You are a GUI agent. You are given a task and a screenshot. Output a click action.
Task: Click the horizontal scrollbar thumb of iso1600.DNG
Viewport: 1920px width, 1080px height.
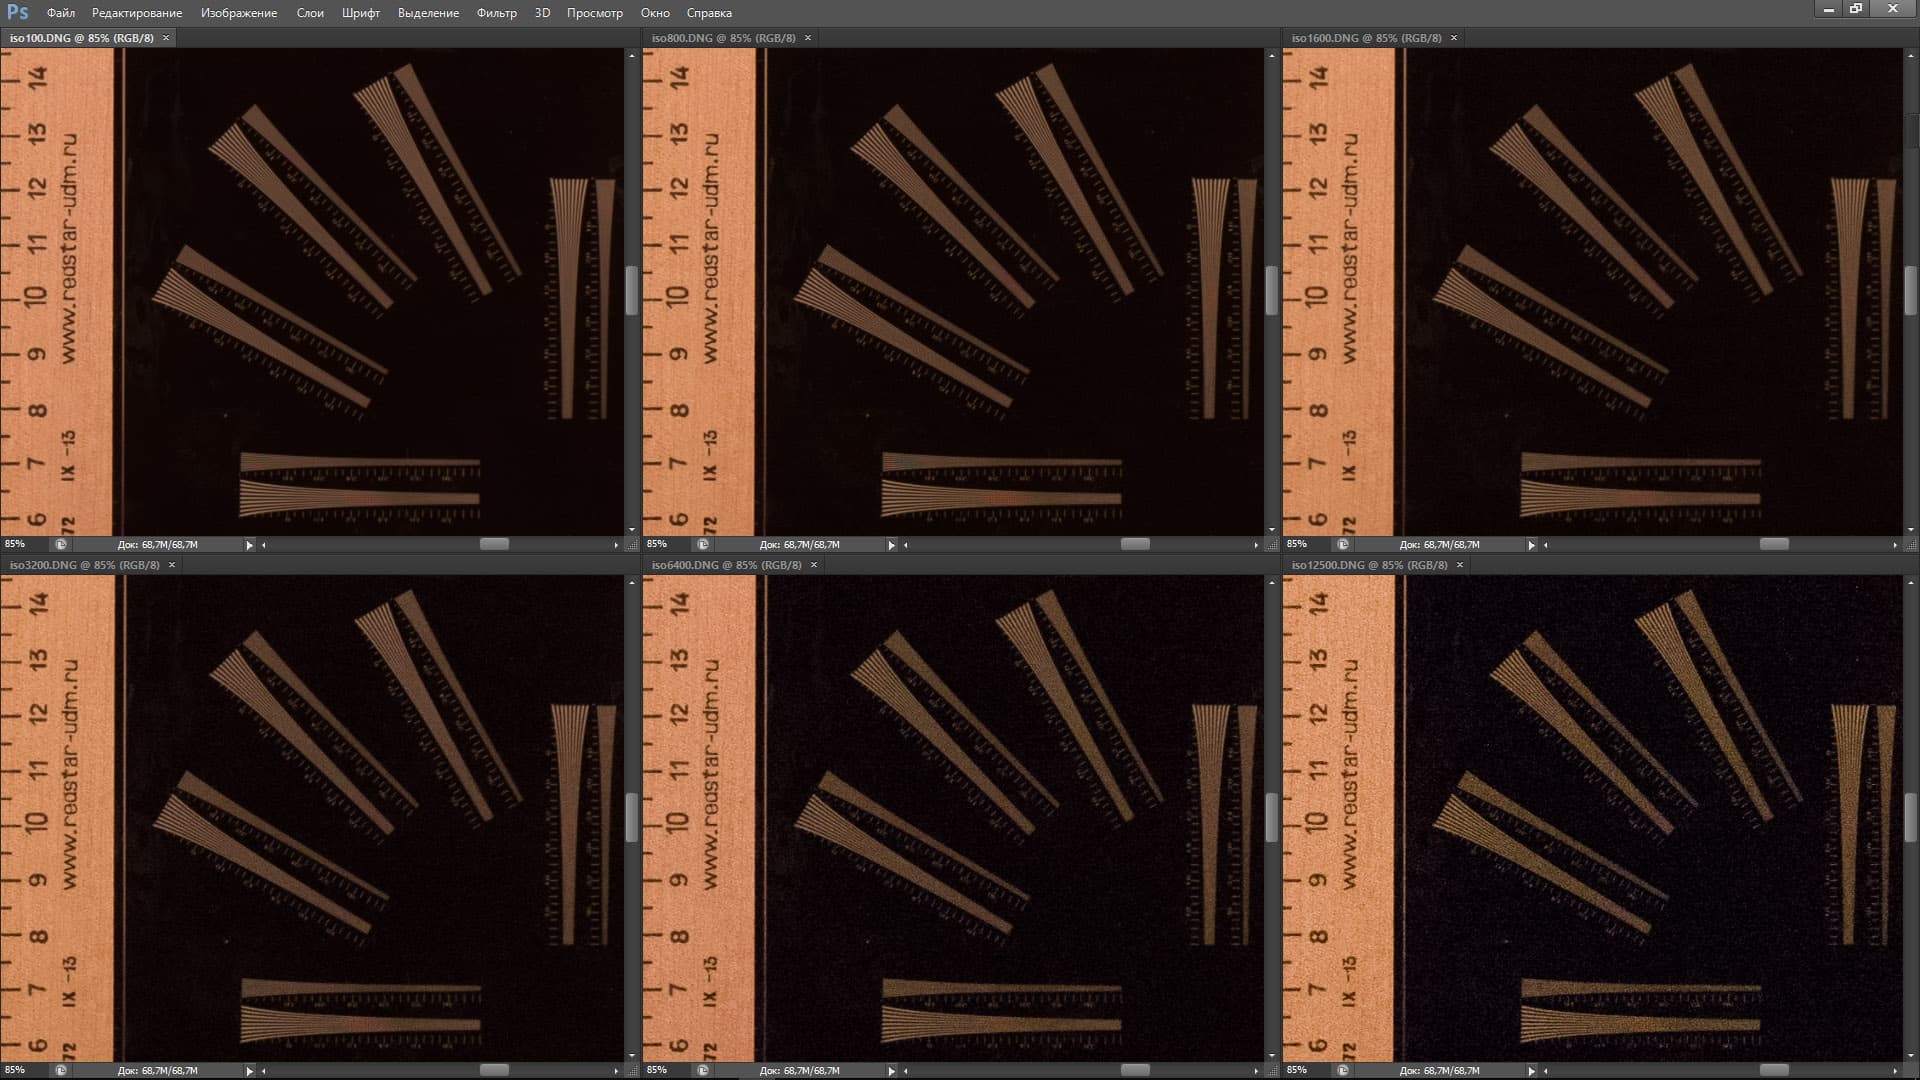pos(1774,544)
